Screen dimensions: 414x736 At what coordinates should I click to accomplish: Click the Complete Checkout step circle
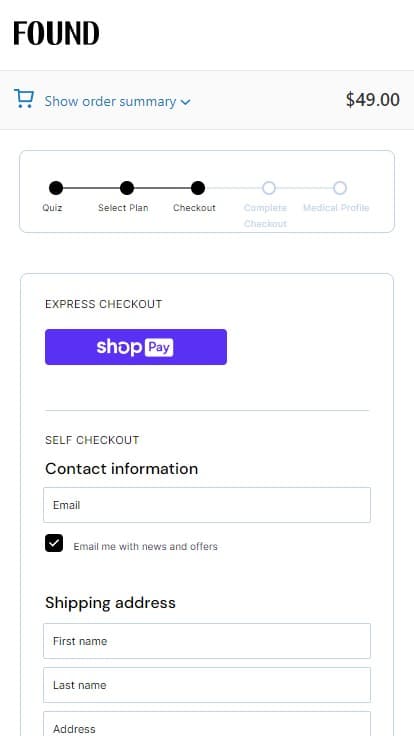pyautogui.click(x=269, y=188)
